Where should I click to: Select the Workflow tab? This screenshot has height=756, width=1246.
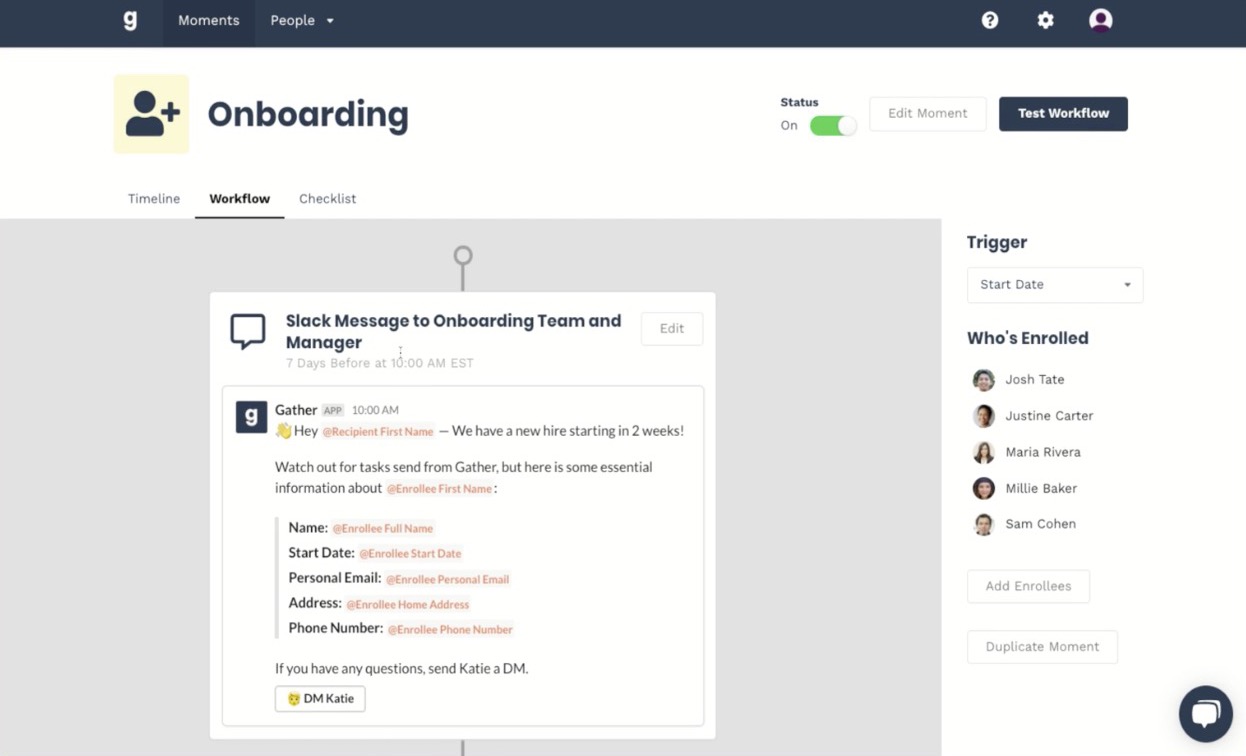pyautogui.click(x=240, y=198)
